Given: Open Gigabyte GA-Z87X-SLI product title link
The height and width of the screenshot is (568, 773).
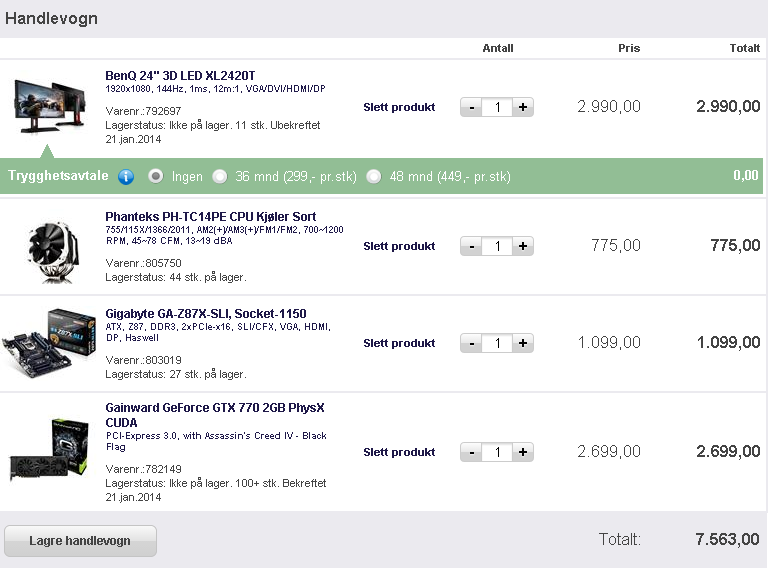Looking at the screenshot, I should click(206, 314).
